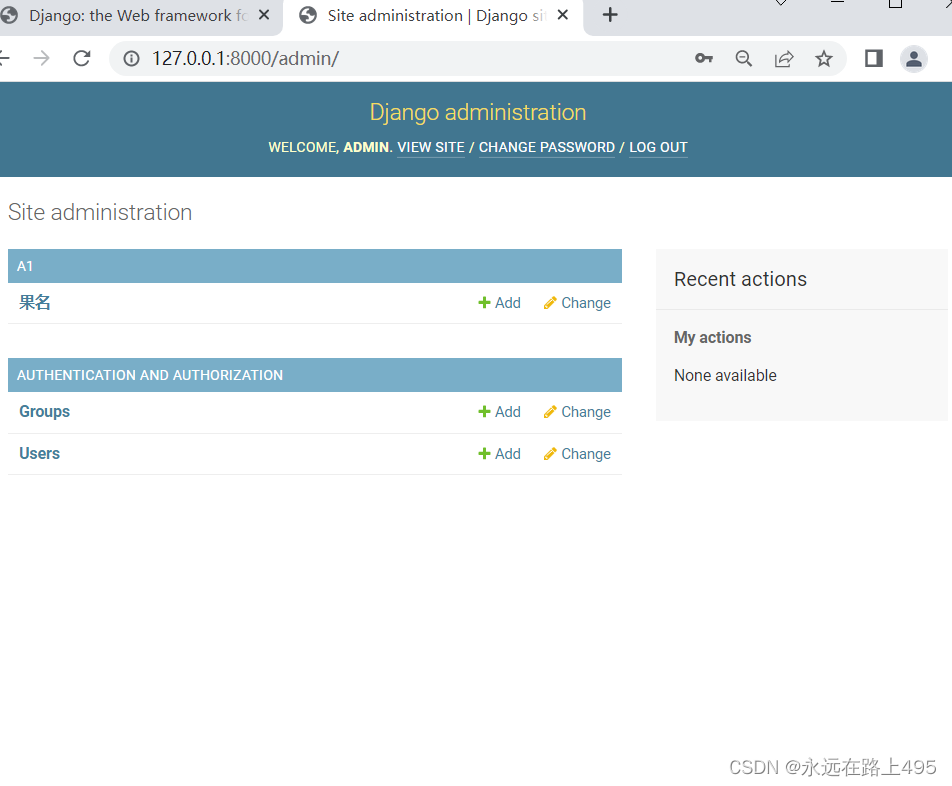Click the ADMIN username in the welcome text
Viewport: 952px width, 786px height.
click(x=366, y=147)
